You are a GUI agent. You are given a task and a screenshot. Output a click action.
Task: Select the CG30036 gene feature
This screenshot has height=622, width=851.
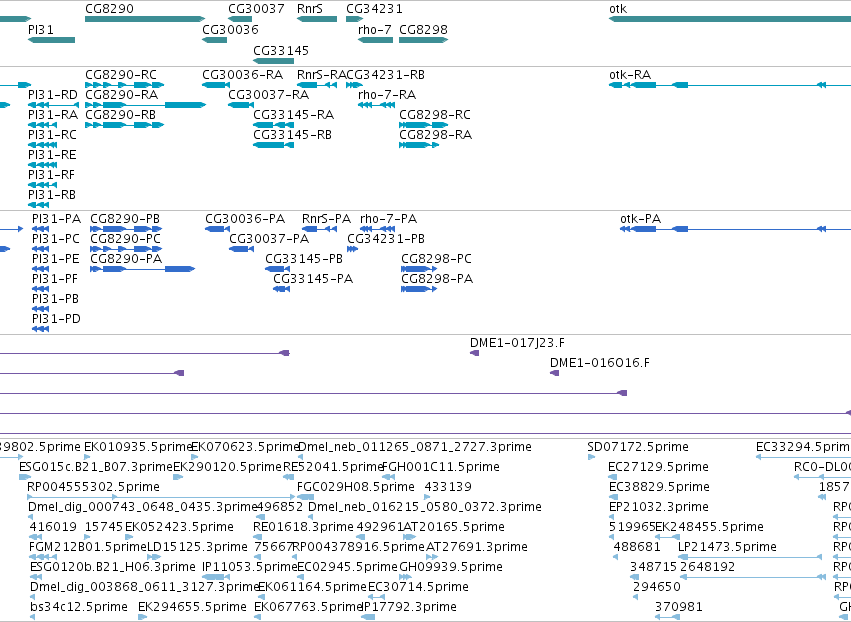214,40
